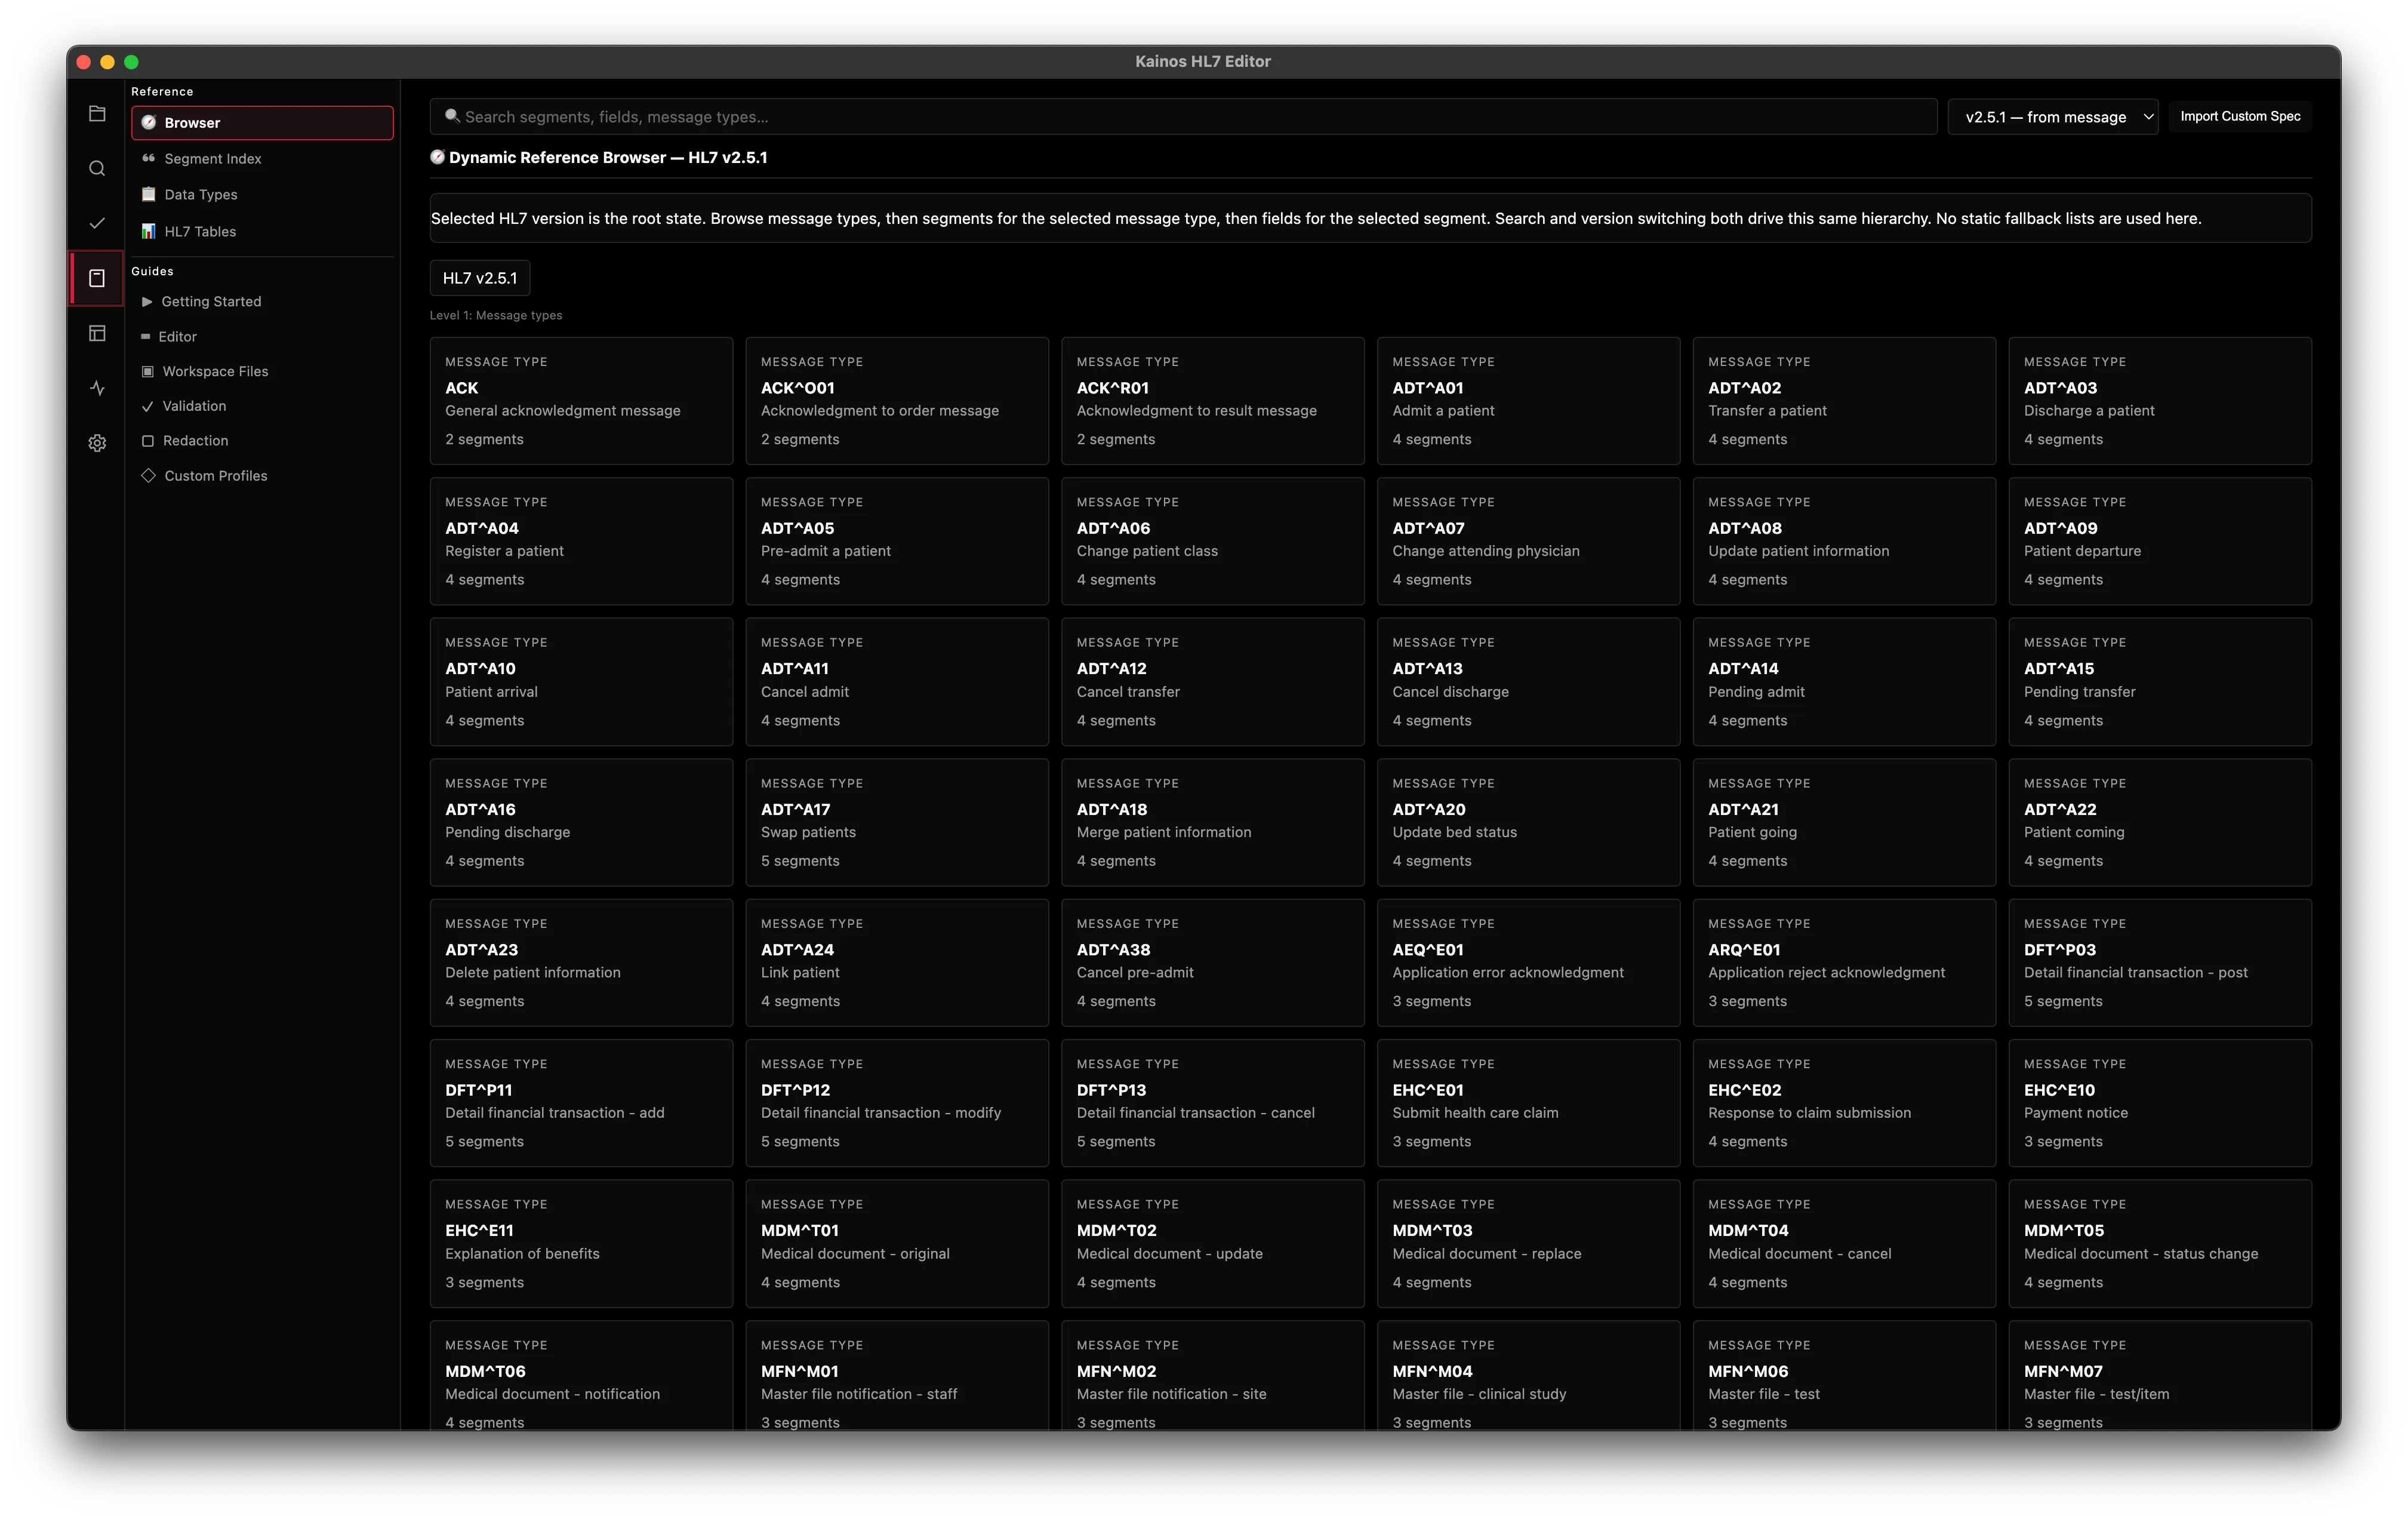
Task: Open the search icon in activity bar
Action: [x=97, y=169]
